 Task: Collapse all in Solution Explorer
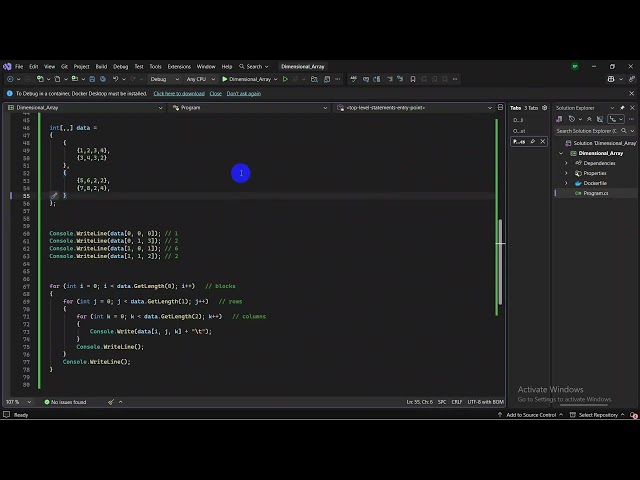(589, 119)
